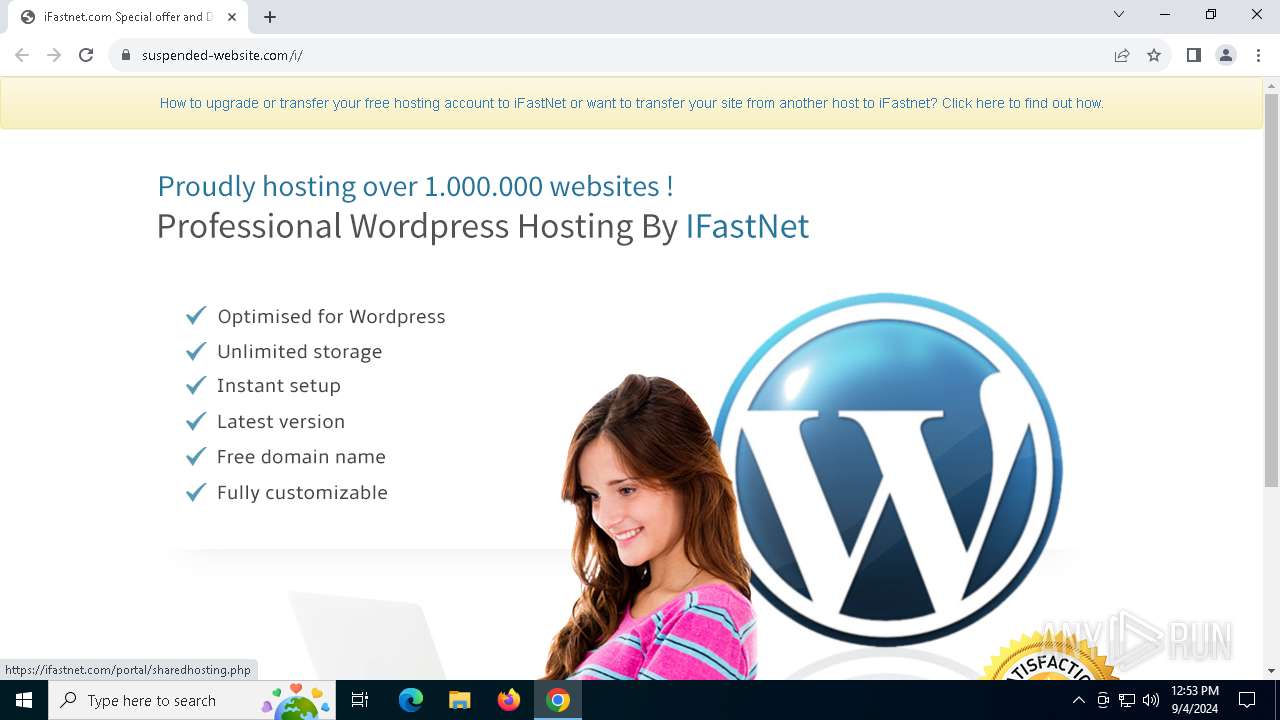
Task: Click 'Optimised for Wordpress' feature text
Action: [331, 316]
